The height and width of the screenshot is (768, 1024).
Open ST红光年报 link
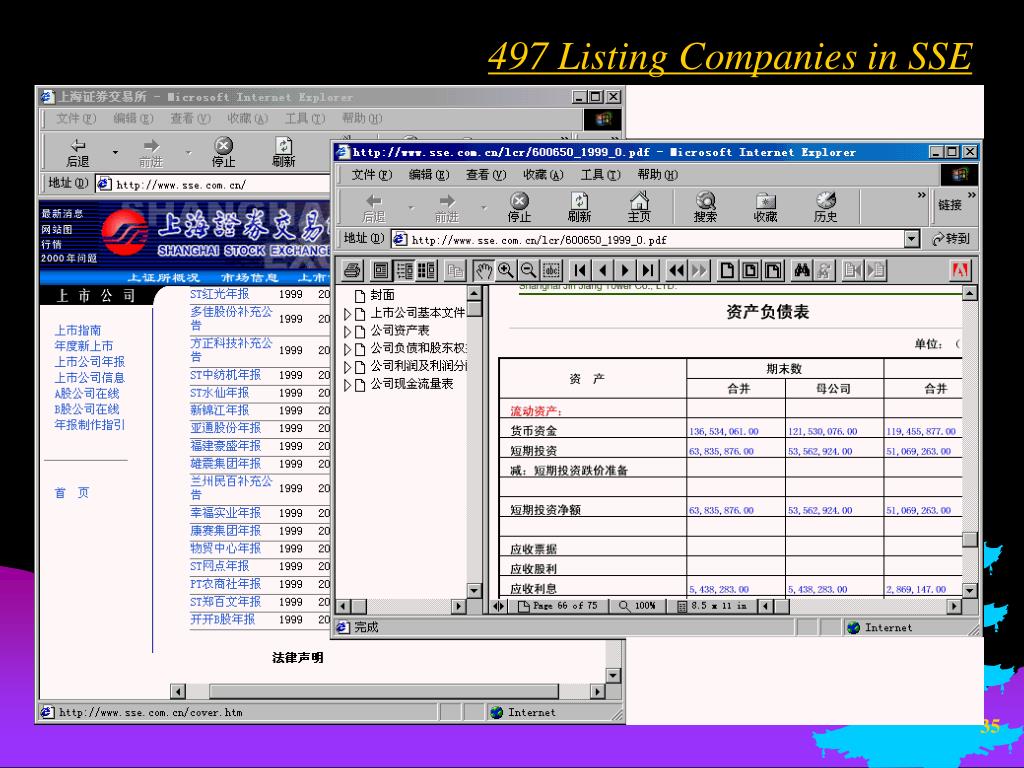pyautogui.click(x=219, y=294)
